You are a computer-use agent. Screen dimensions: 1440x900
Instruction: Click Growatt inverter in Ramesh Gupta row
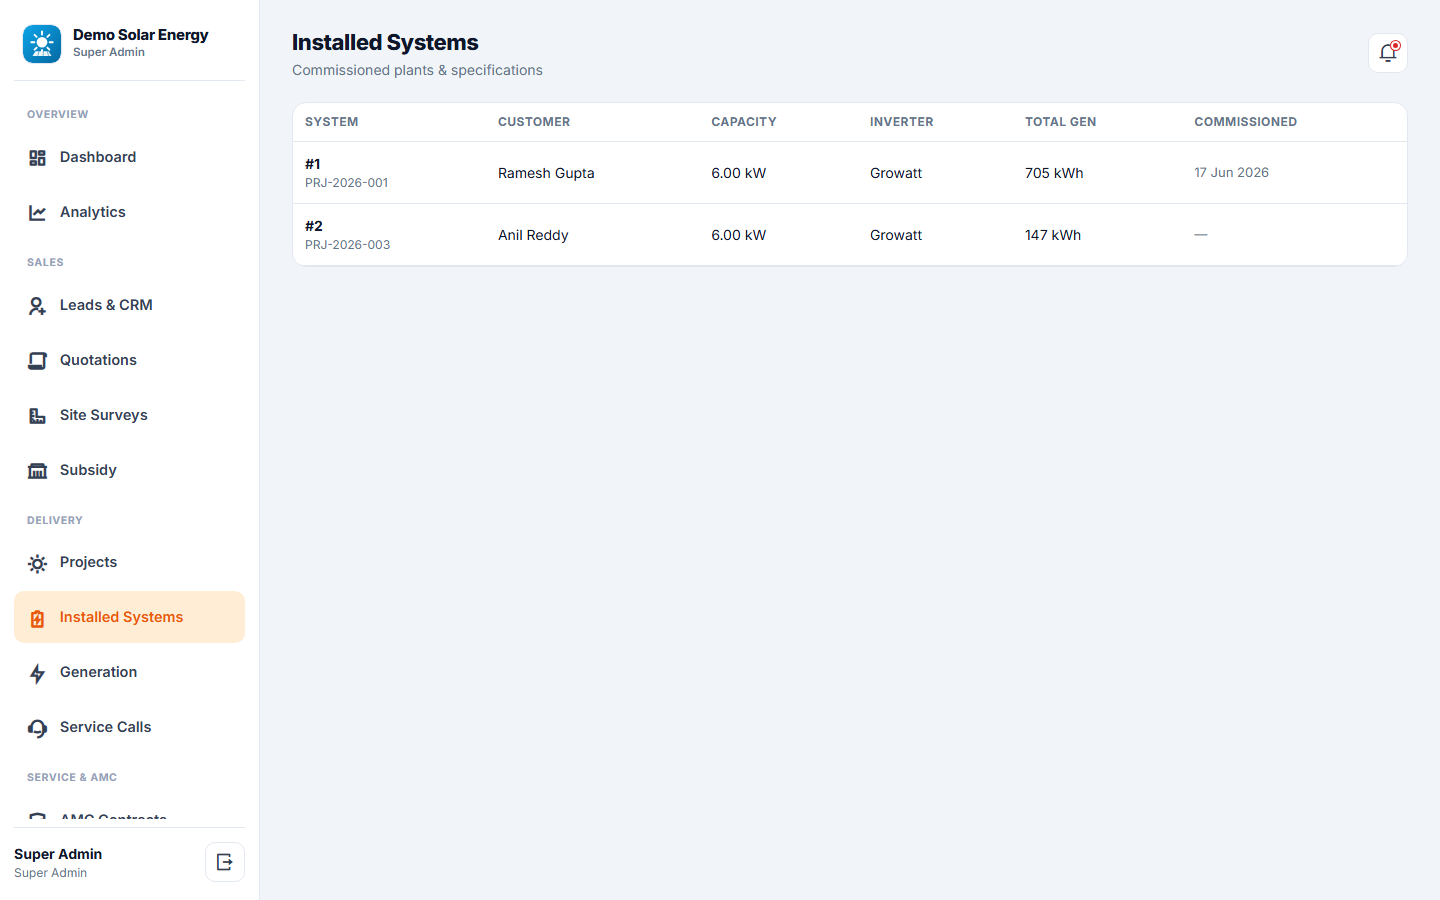tap(896, 173)
